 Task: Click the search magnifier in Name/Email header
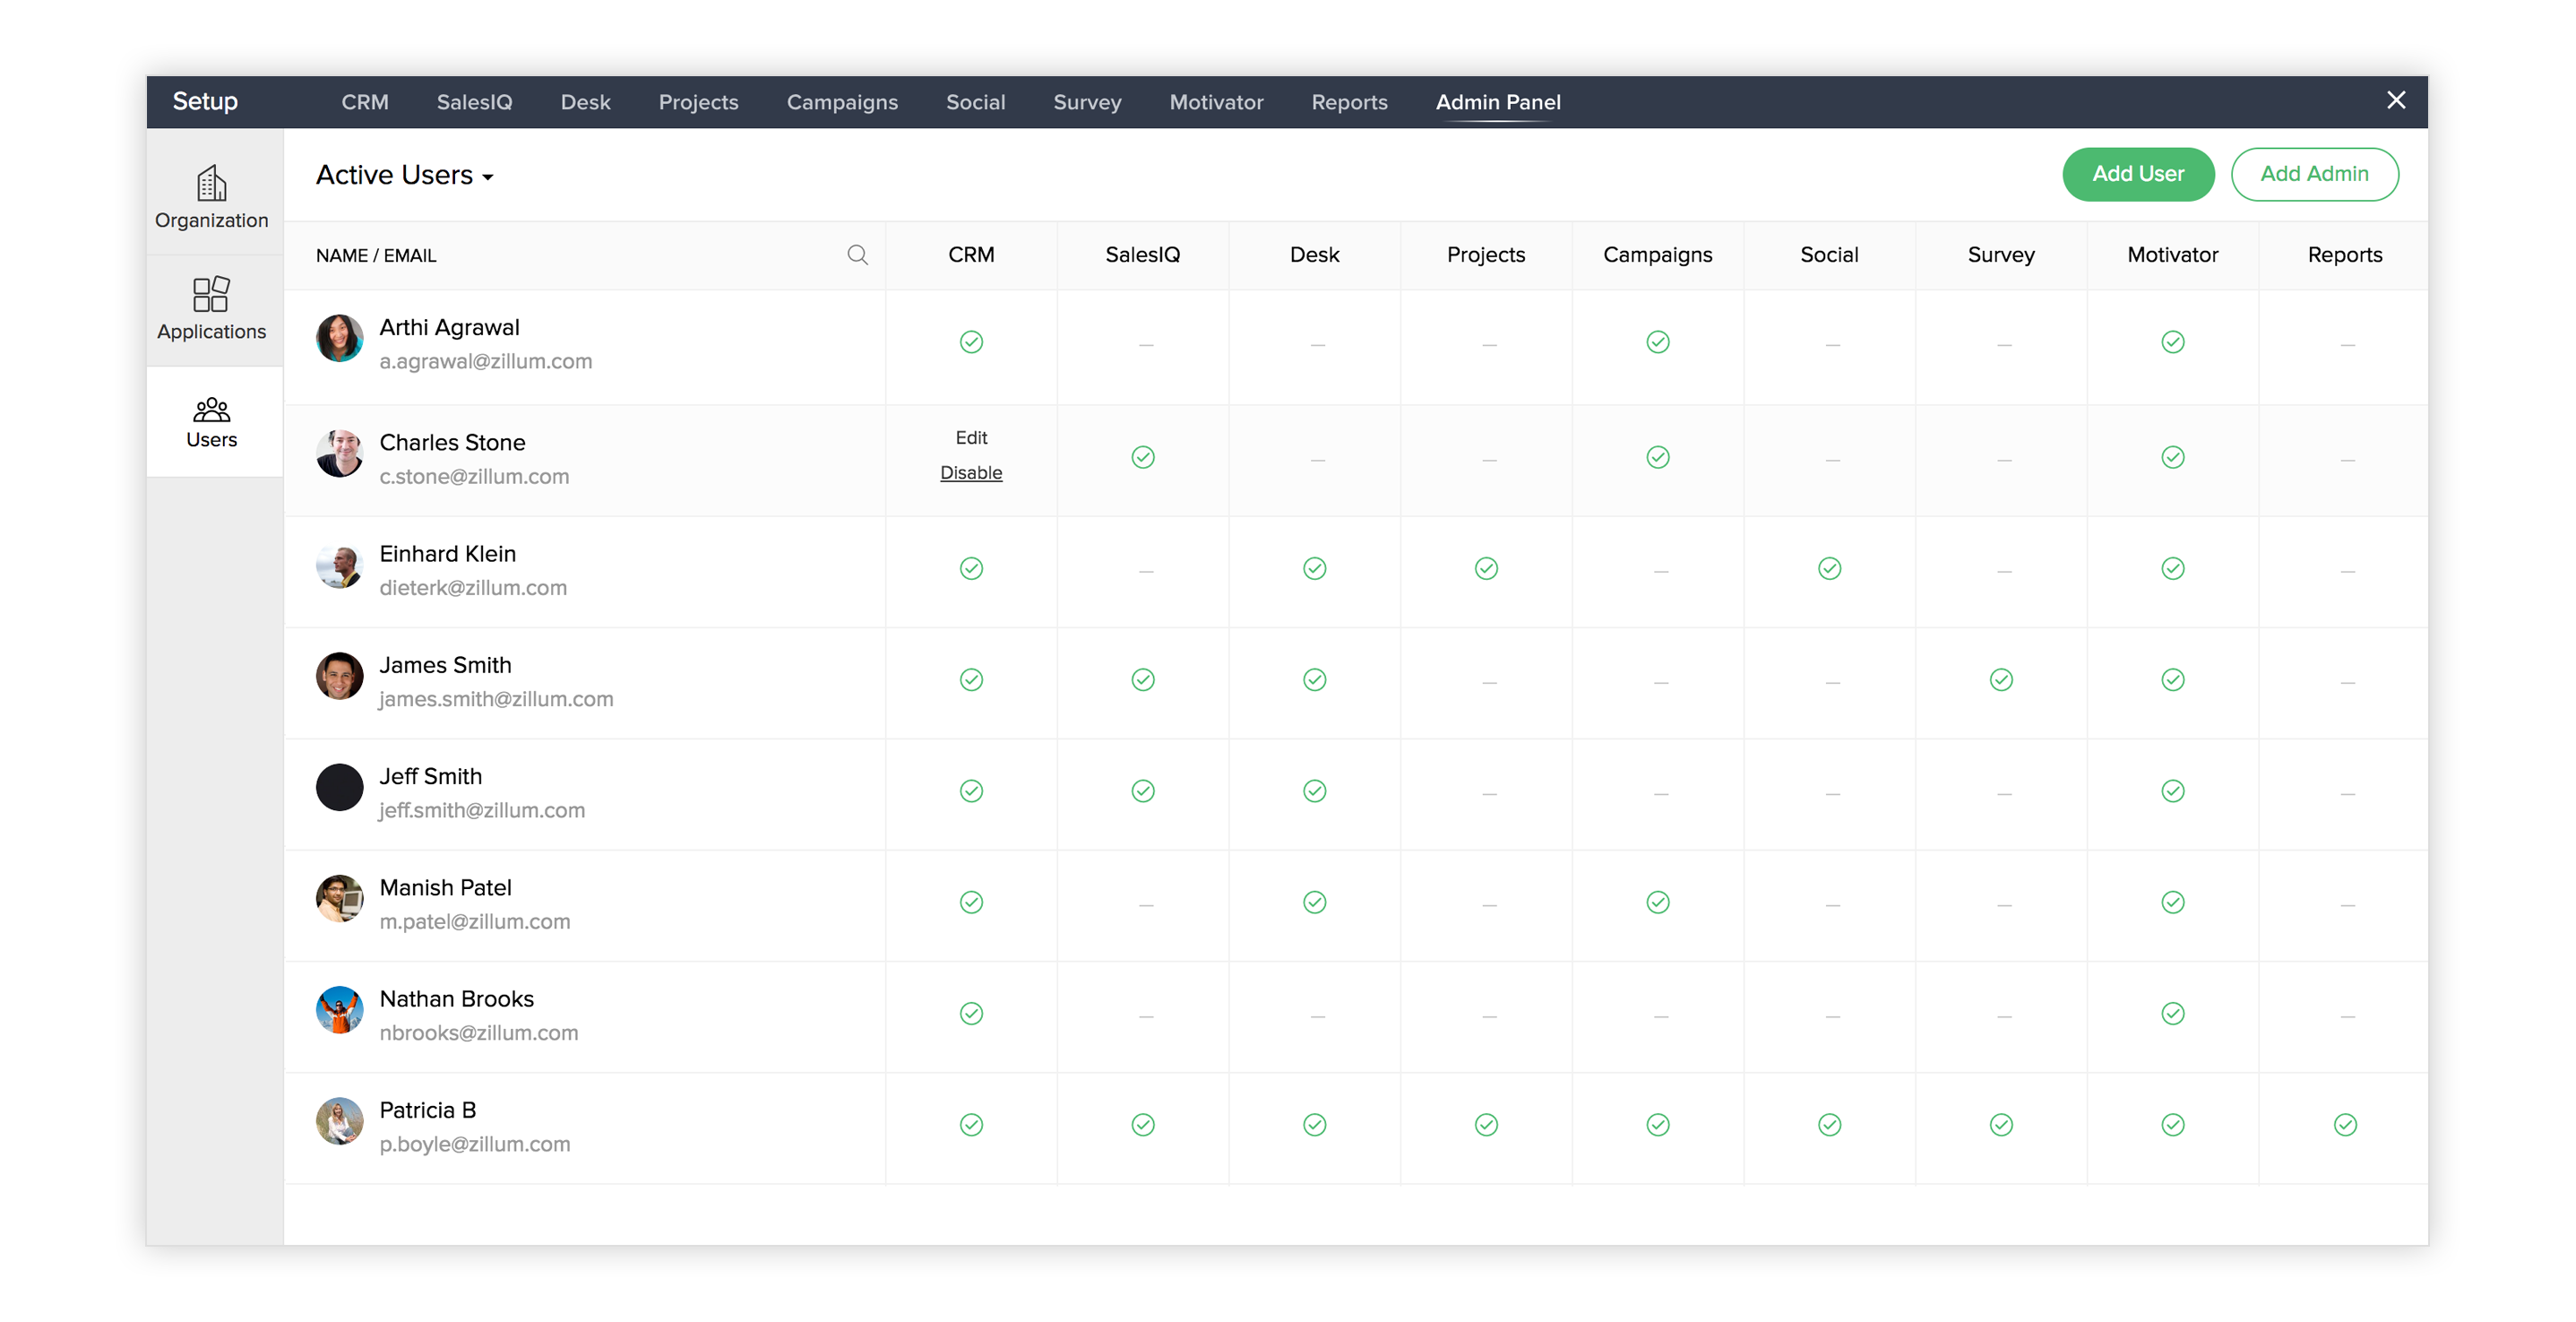(x=857, y=255)
